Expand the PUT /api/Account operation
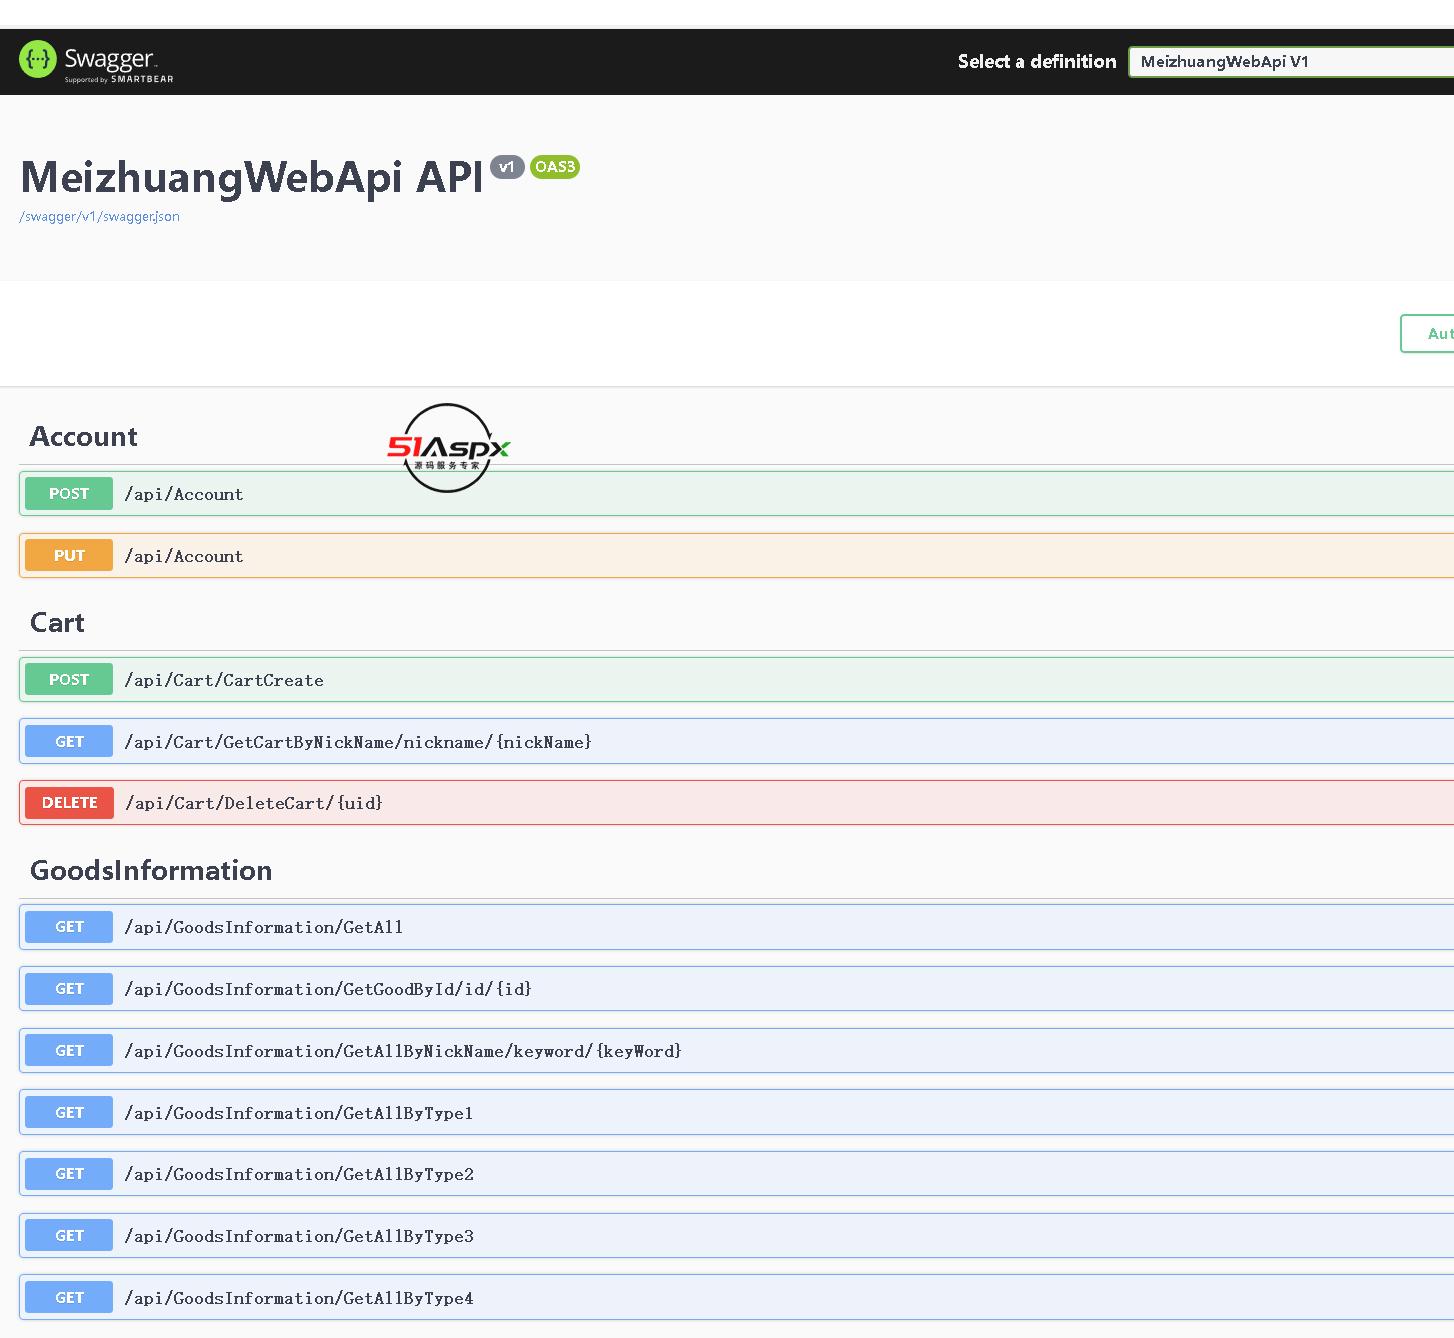The width and height of the screenshot is (1454, 1338). click(736, 556)
